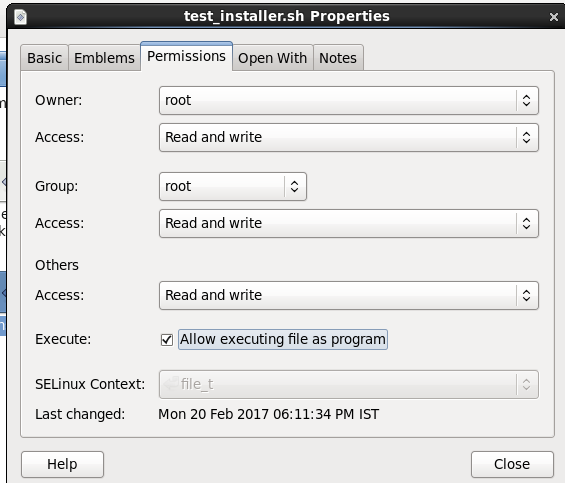This screenshot has width=565, height=483.
Task: Switch to the Basic tab
Action: (45, 58)
